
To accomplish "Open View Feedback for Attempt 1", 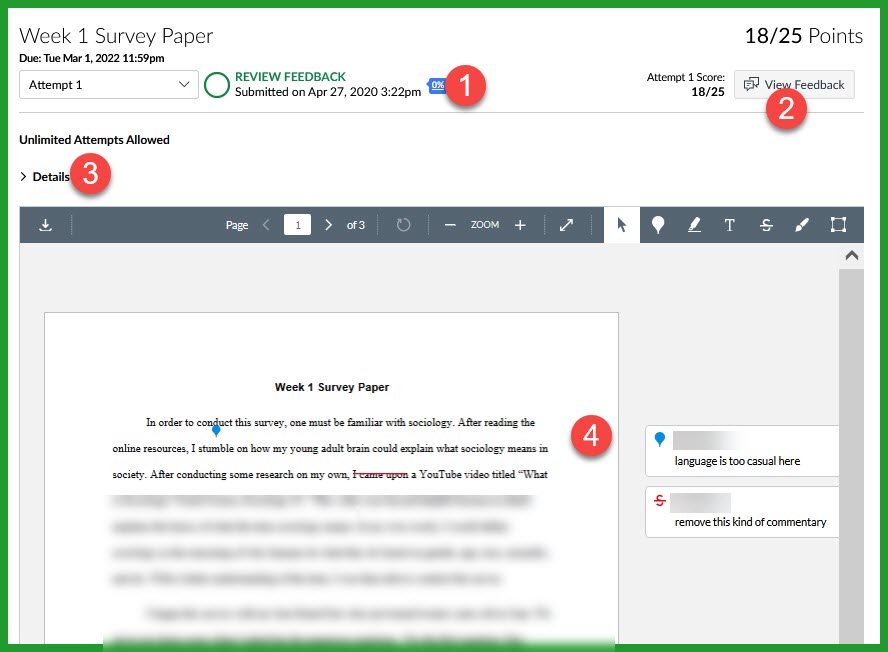I will pyautogui.click(x=794, y=85).
